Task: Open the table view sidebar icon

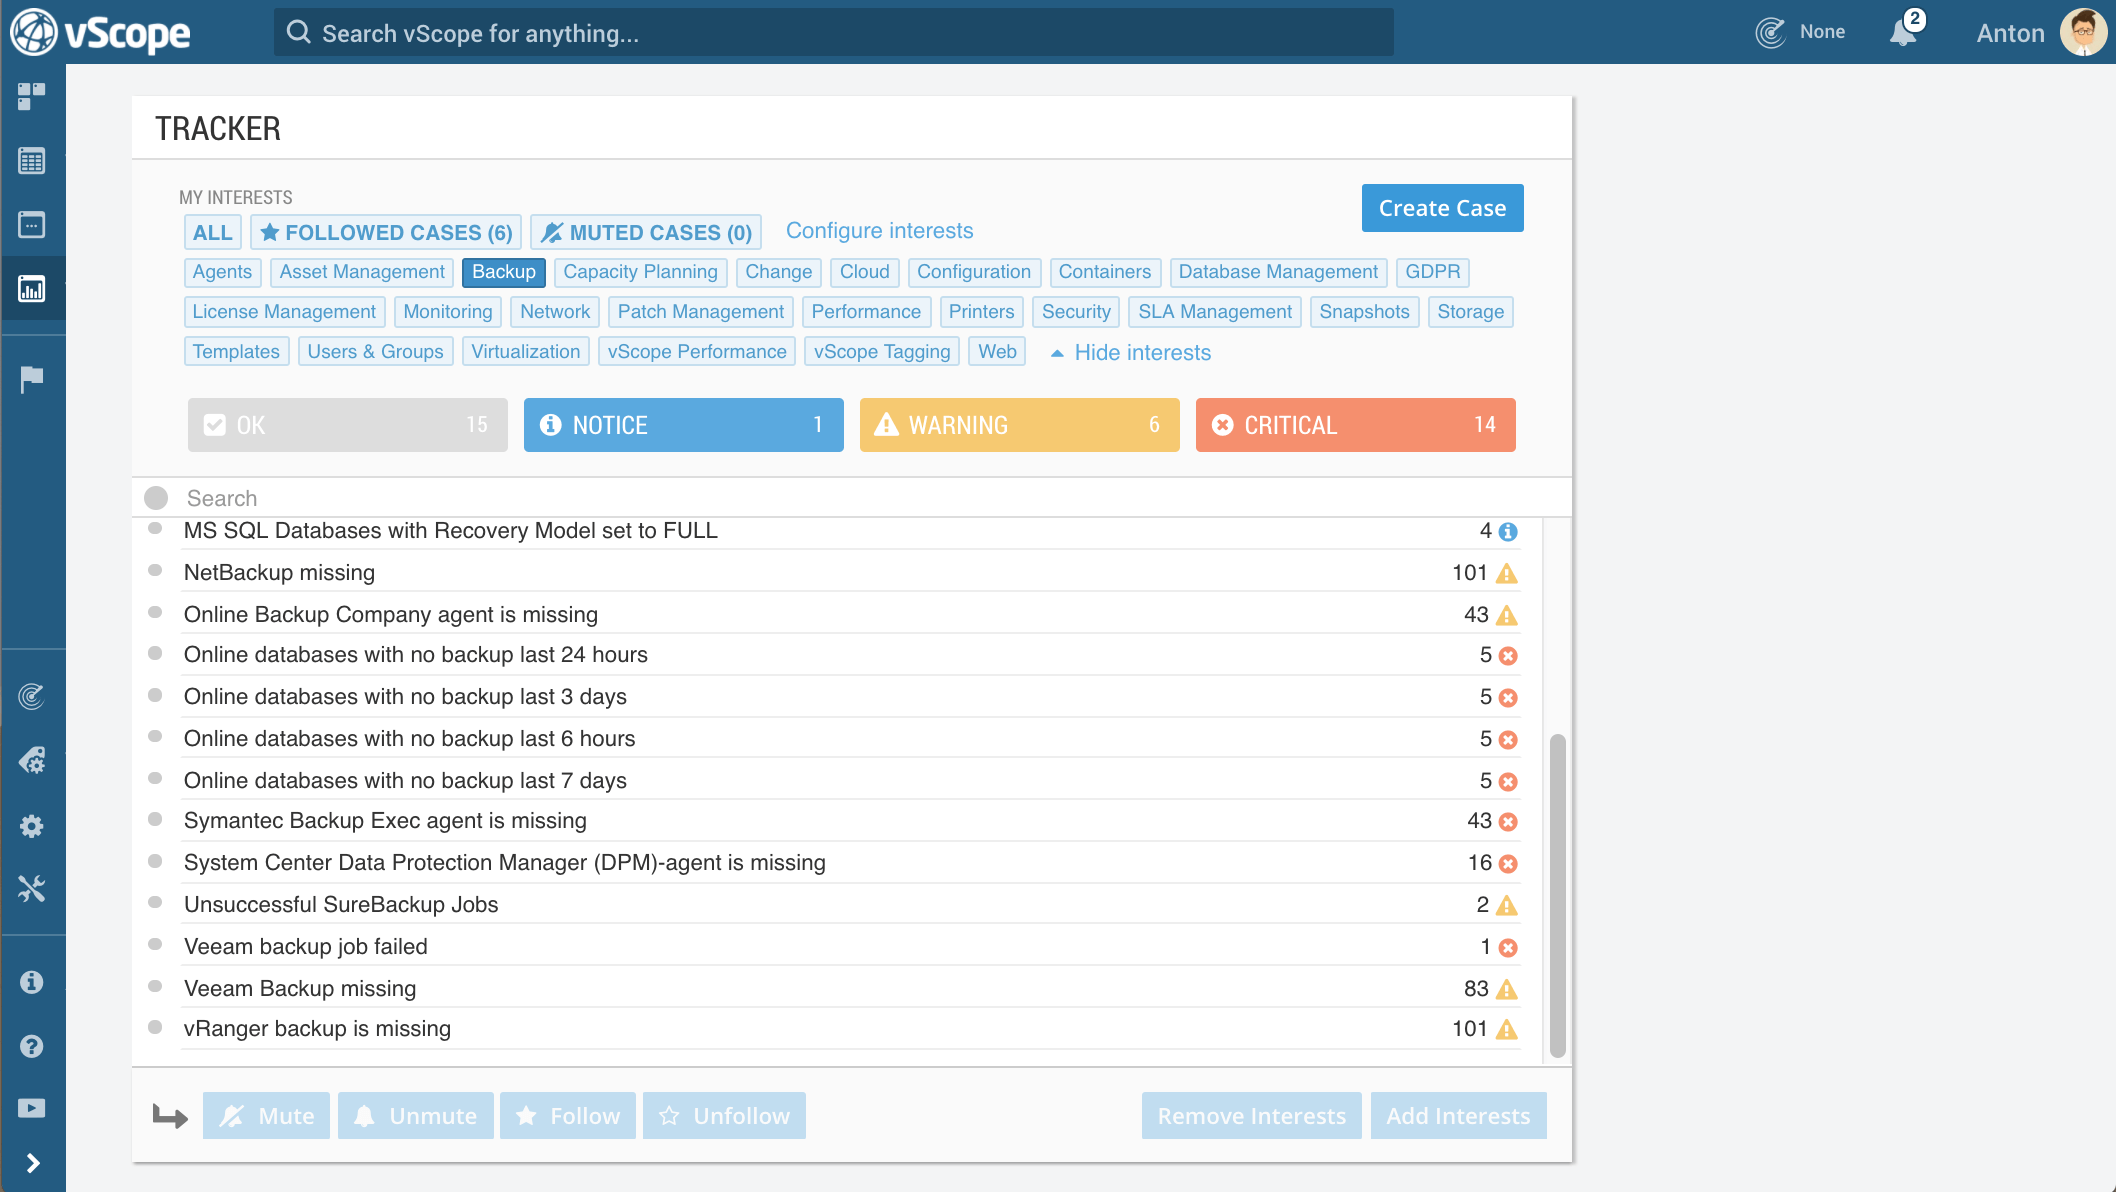Action: pos(32,161)
